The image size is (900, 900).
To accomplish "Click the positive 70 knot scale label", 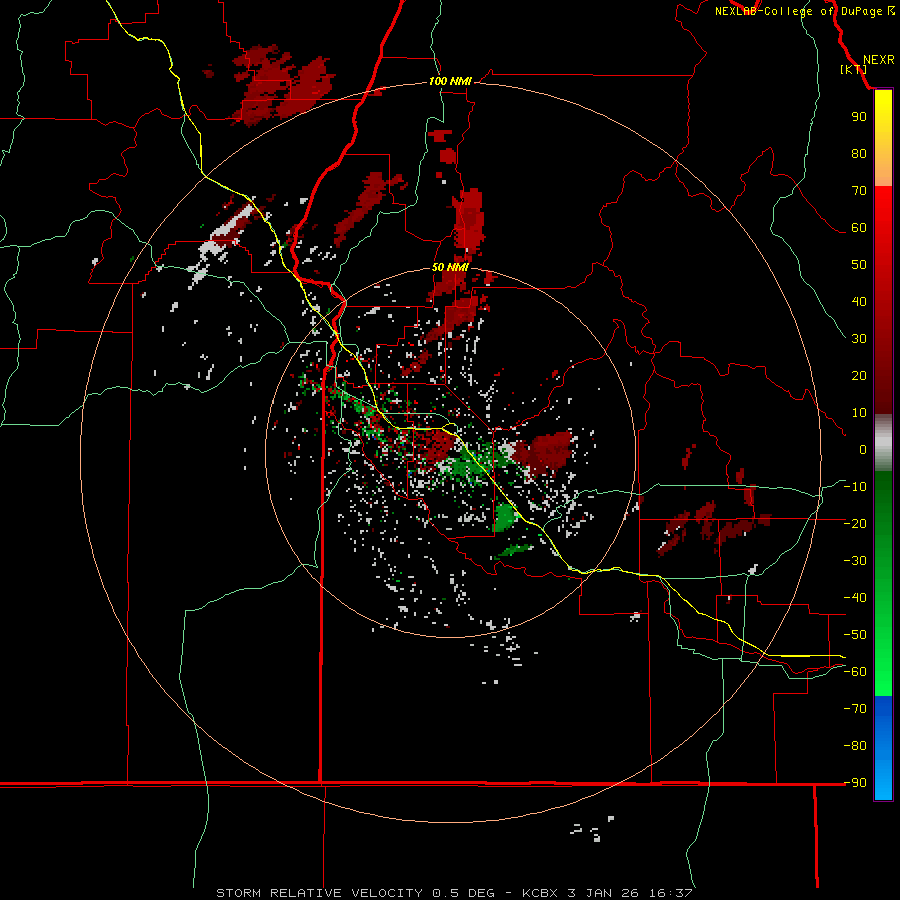I will (x=859, y=191).
